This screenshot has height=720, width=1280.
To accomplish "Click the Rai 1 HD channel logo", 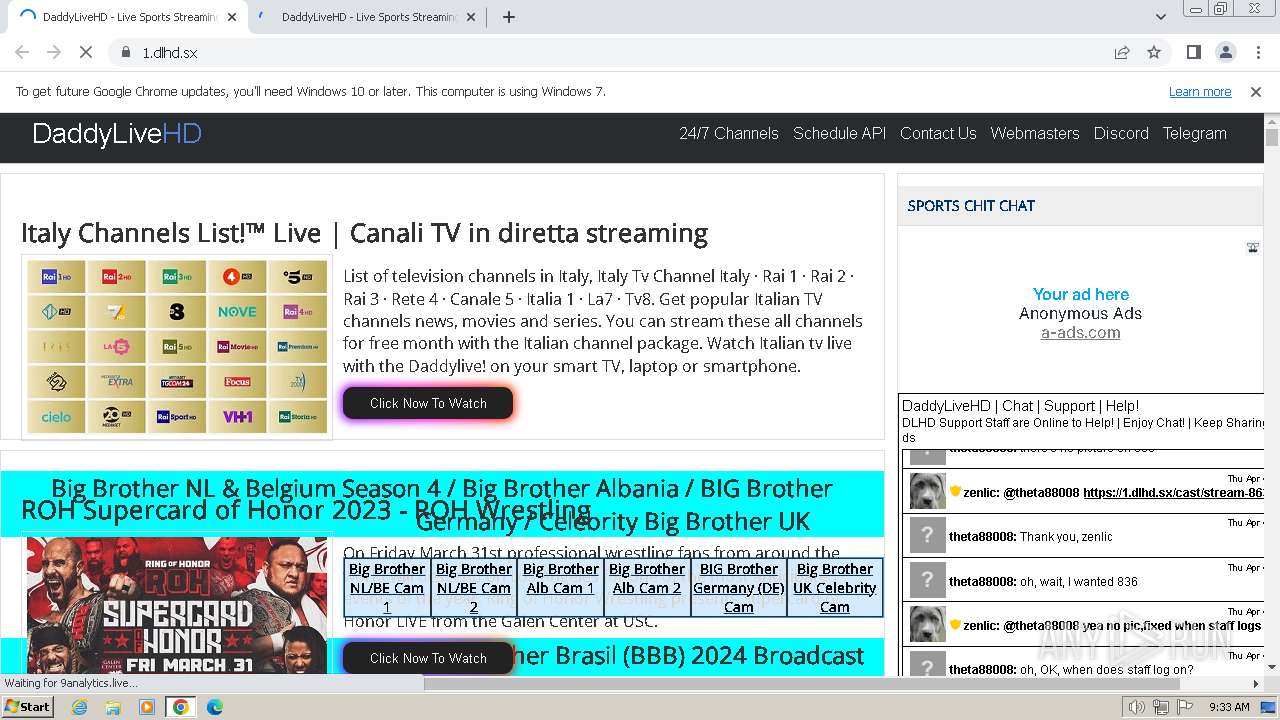I will tap(57, 277).
